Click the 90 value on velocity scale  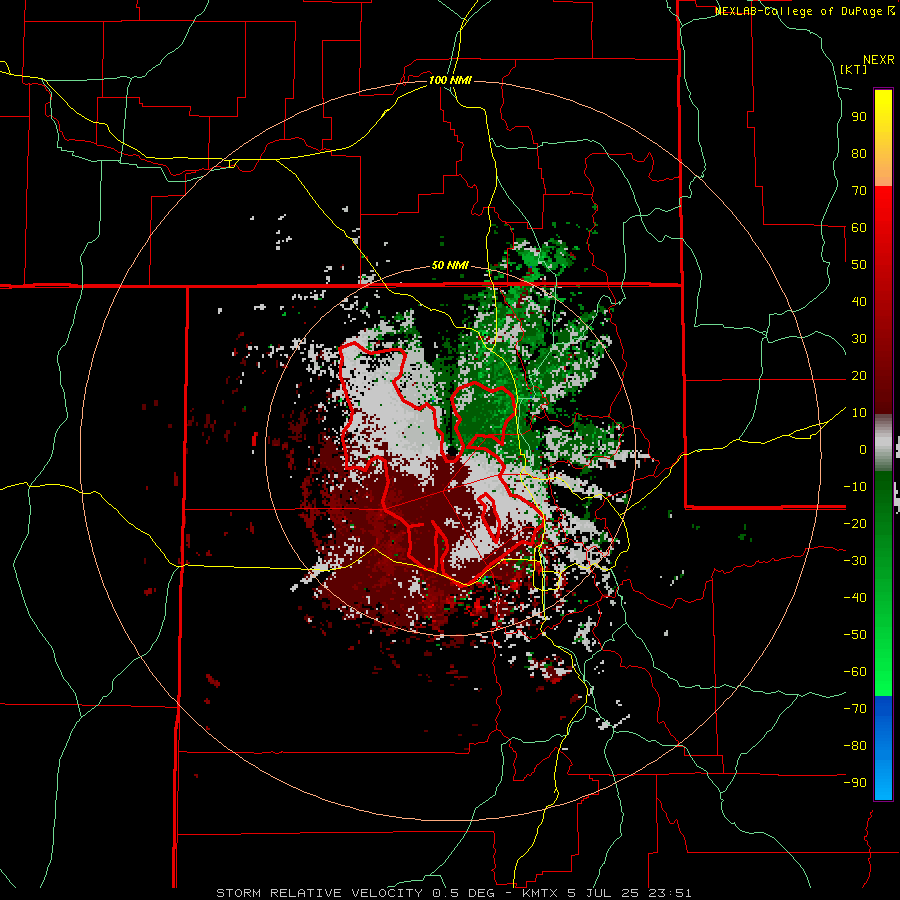point(859,117)
